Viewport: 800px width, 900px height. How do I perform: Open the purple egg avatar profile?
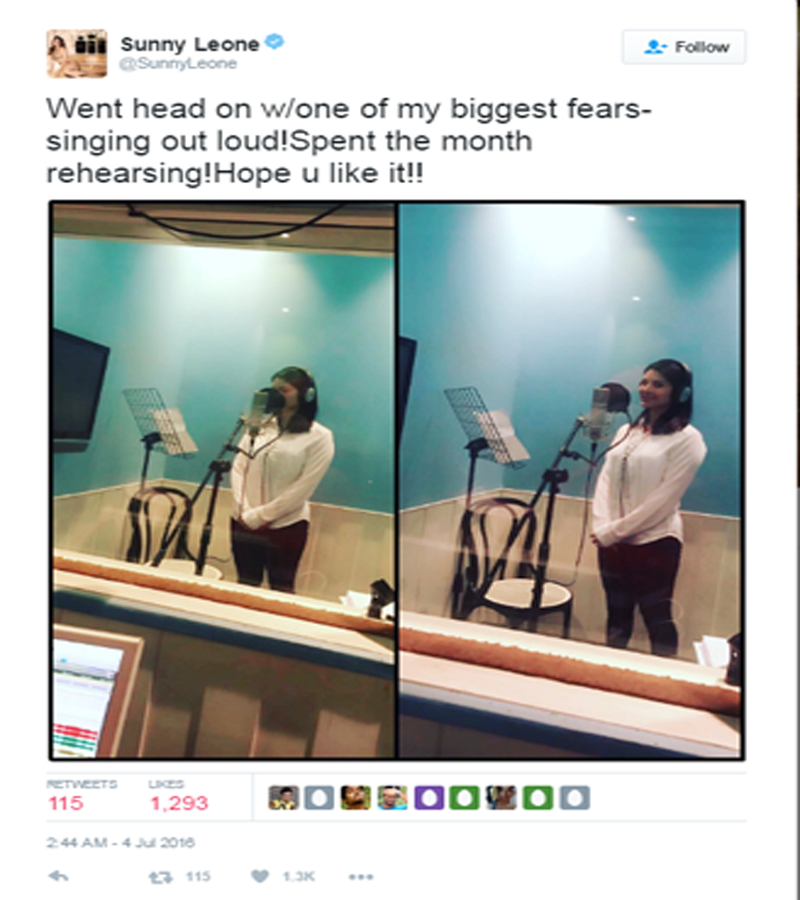[429, 798]
